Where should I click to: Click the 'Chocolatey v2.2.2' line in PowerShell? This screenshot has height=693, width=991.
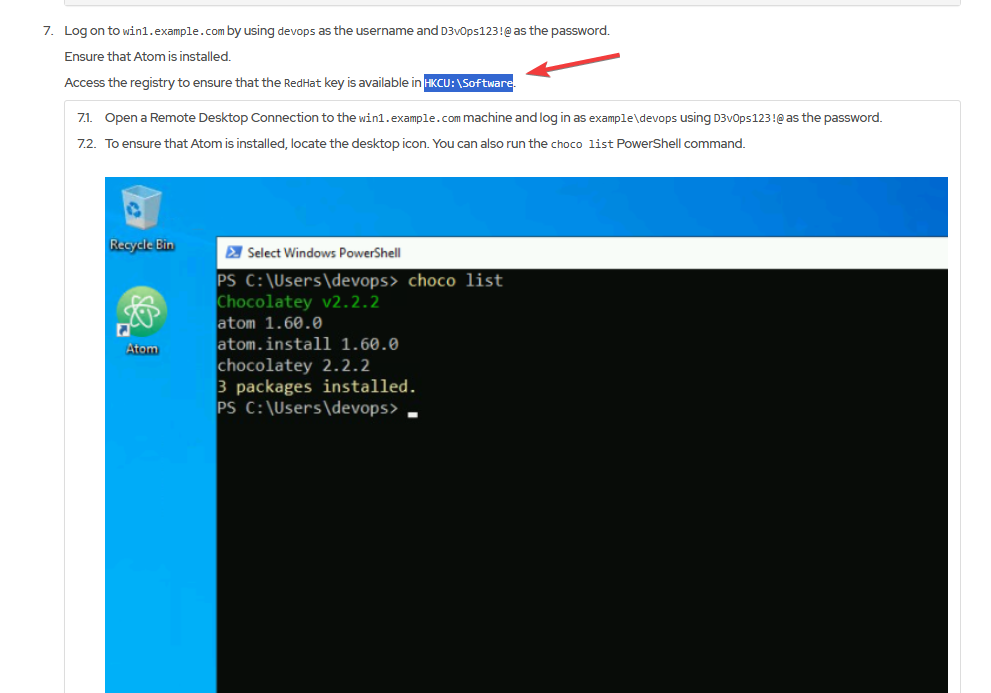[x=298, y=302]
